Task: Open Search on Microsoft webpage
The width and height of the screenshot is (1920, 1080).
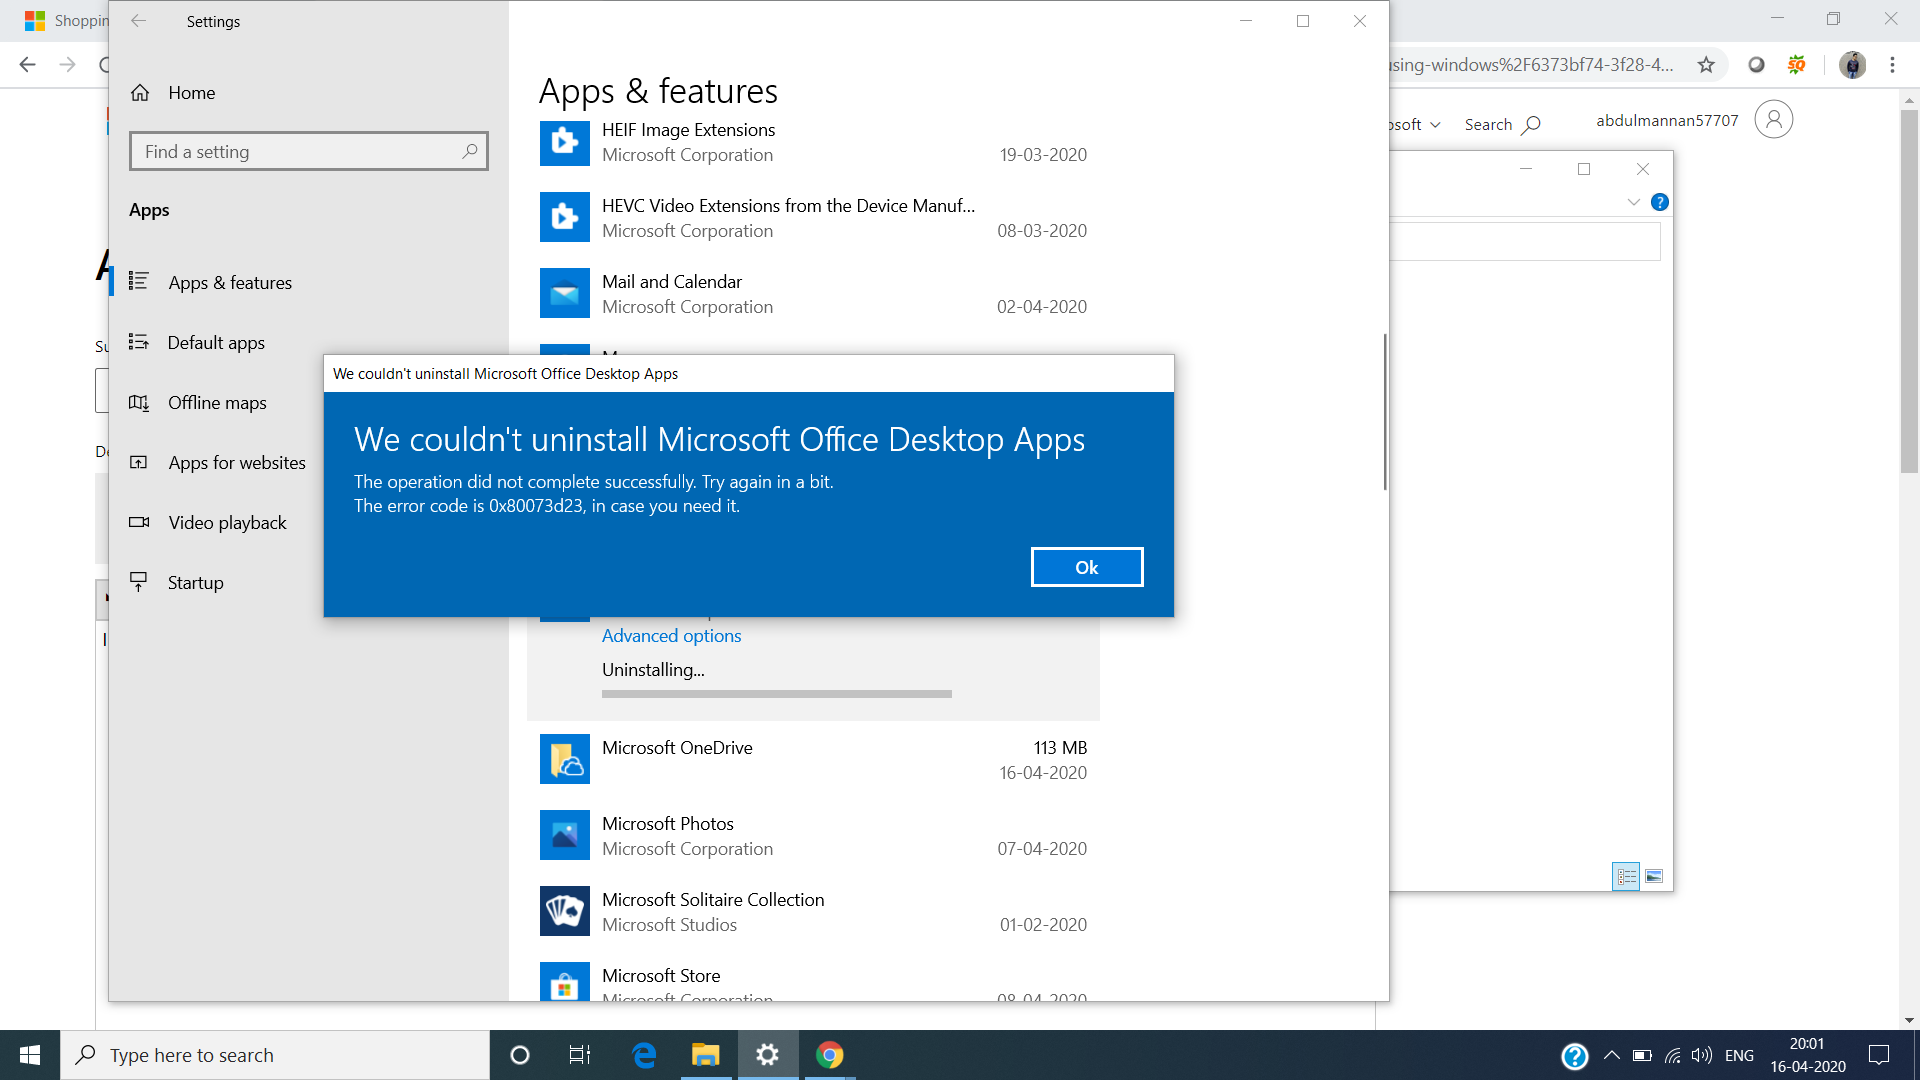Action: 1502,124
